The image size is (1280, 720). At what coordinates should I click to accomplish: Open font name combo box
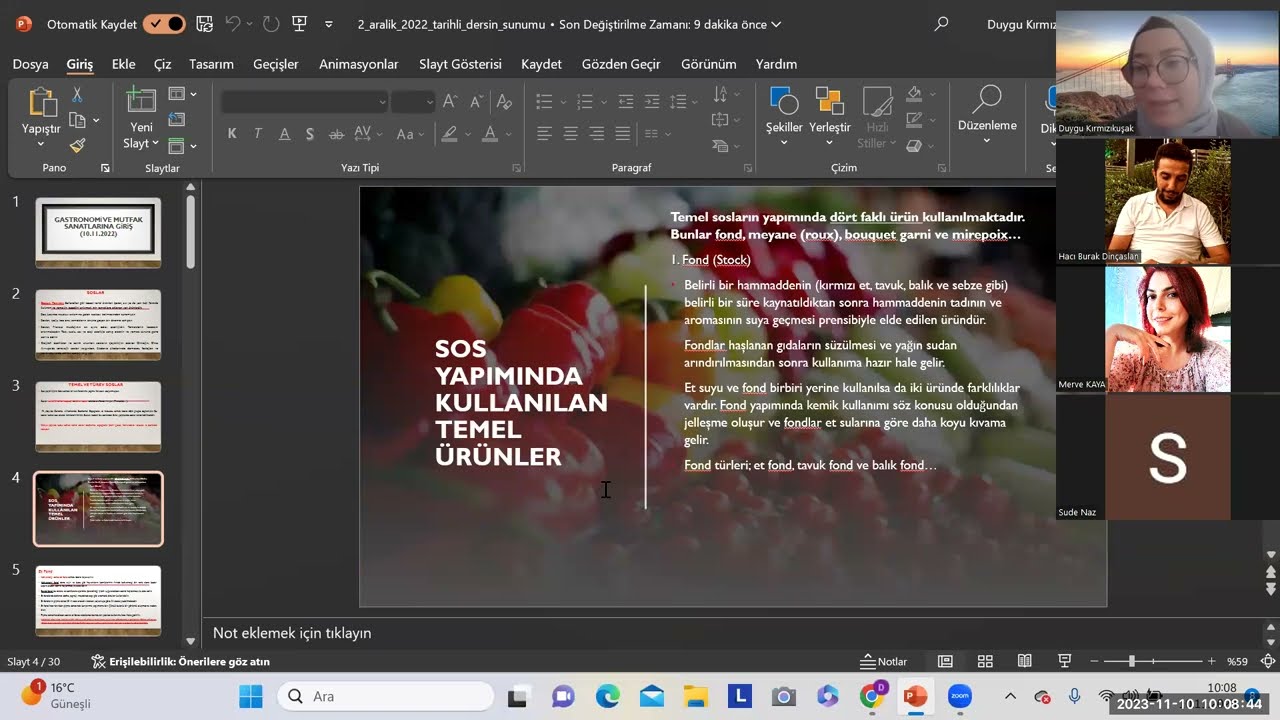(x=305, y=101)
